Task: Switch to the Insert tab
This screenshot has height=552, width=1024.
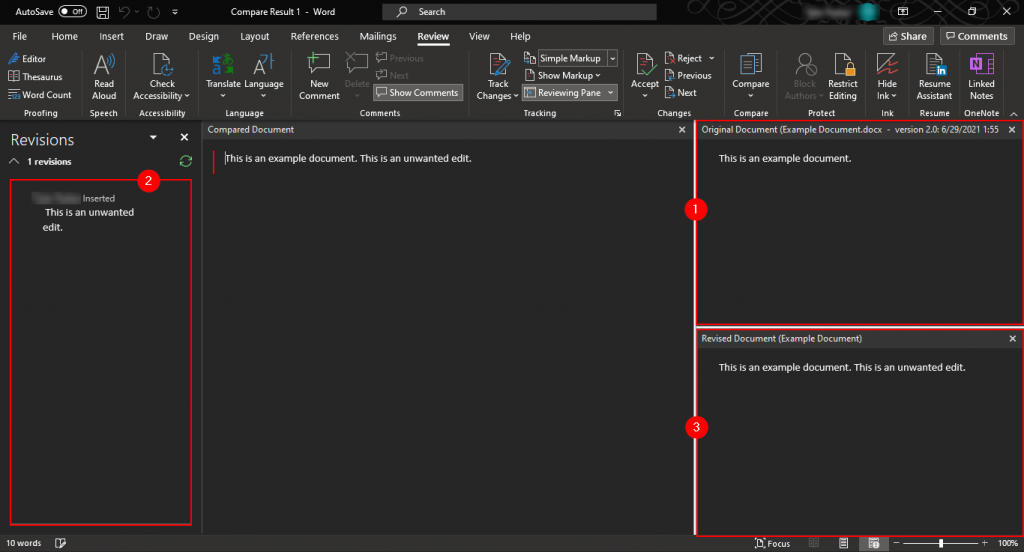Action: [x=111, y=37]
